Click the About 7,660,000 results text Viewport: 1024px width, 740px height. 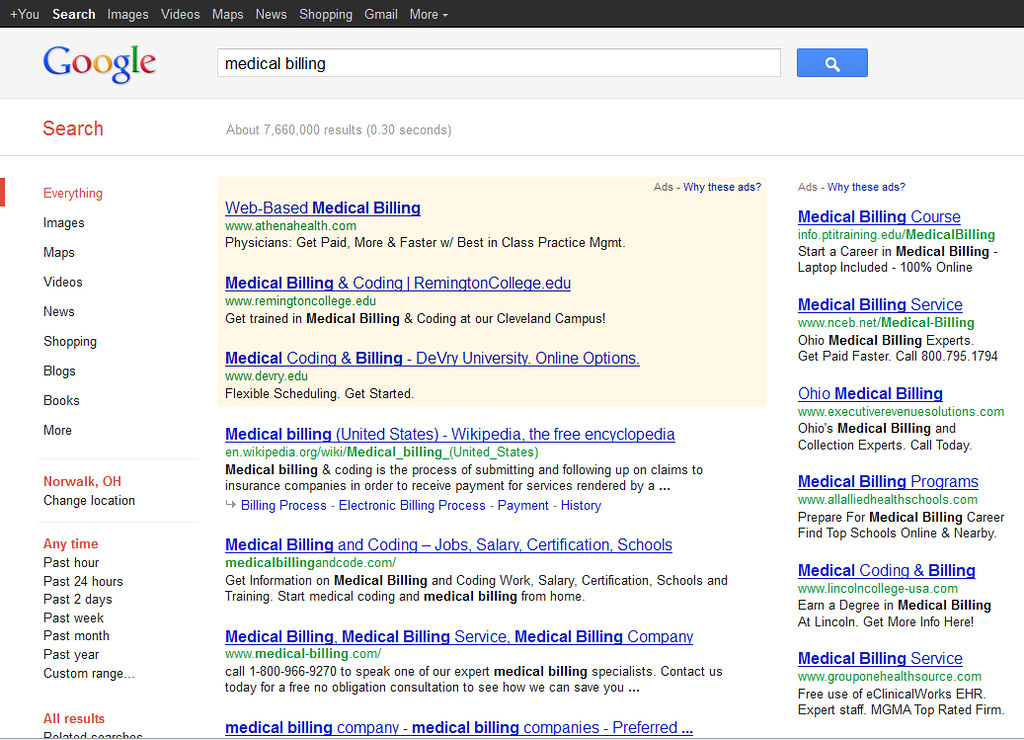(339, 130)
